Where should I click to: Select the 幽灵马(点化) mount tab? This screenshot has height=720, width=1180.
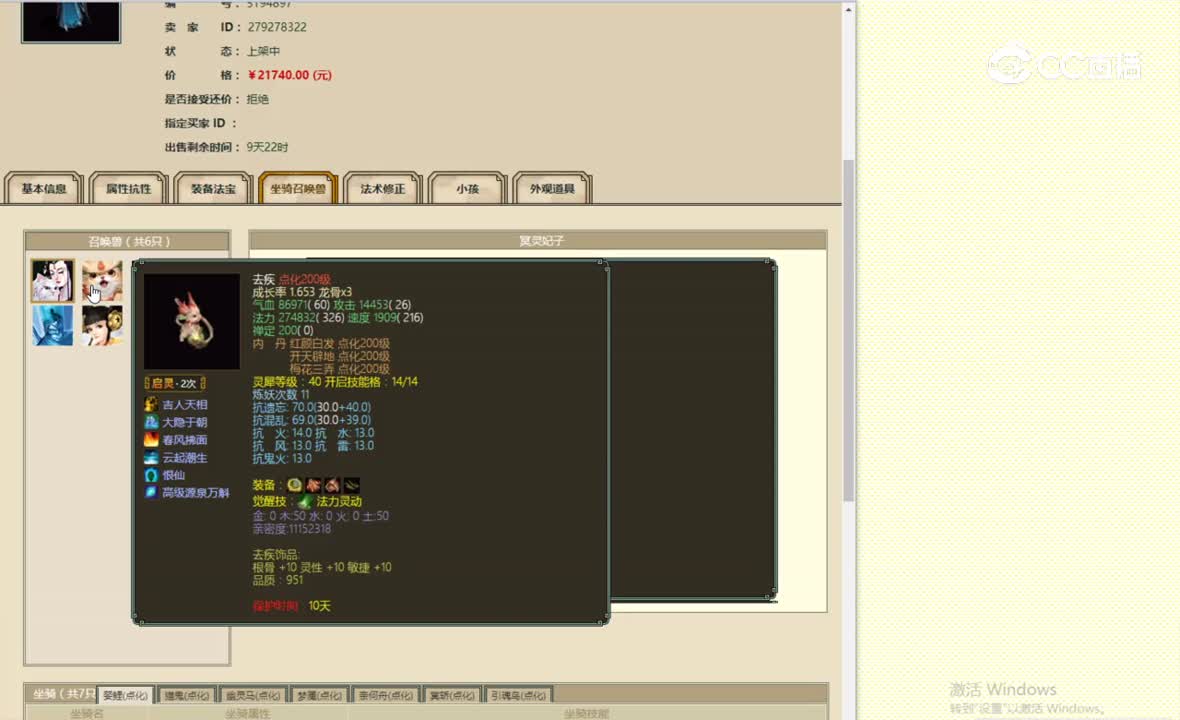(x=253, y=695)
